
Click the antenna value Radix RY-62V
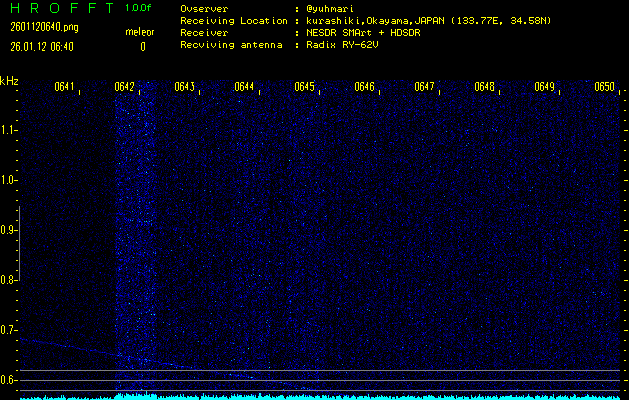(342, 45)
